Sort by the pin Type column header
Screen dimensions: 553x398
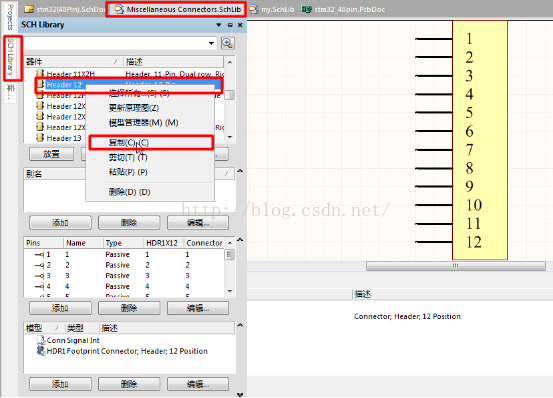(123, 243)
